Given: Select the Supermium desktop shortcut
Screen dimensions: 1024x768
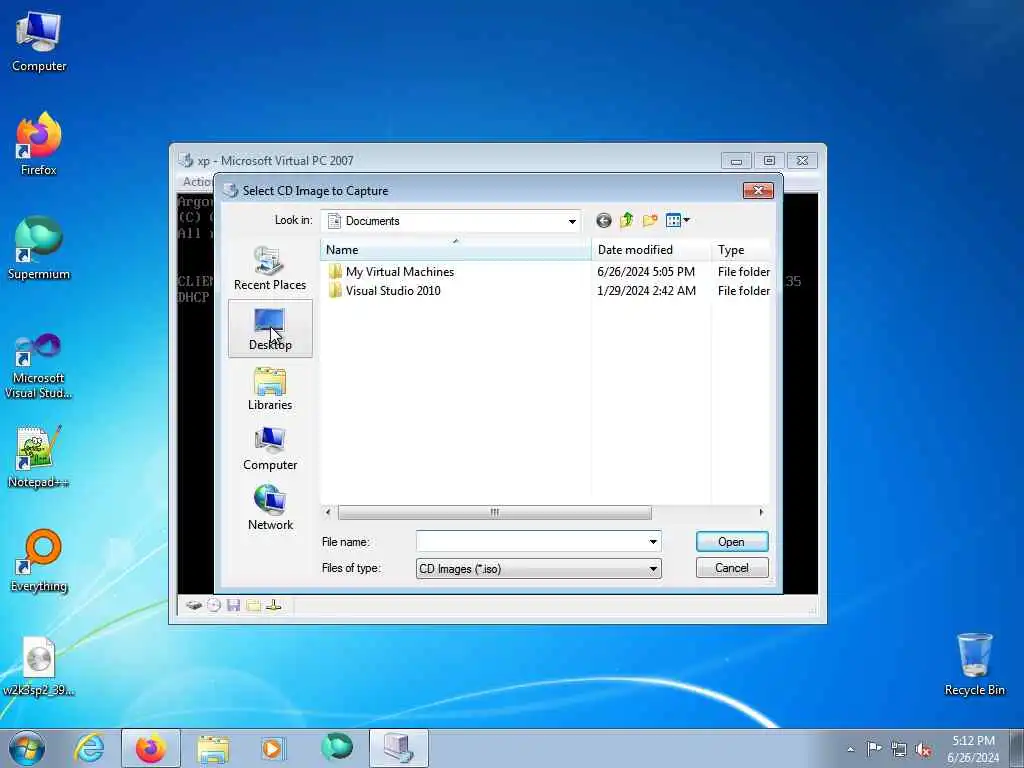Looking at the screenshot, I should [39, 249].
